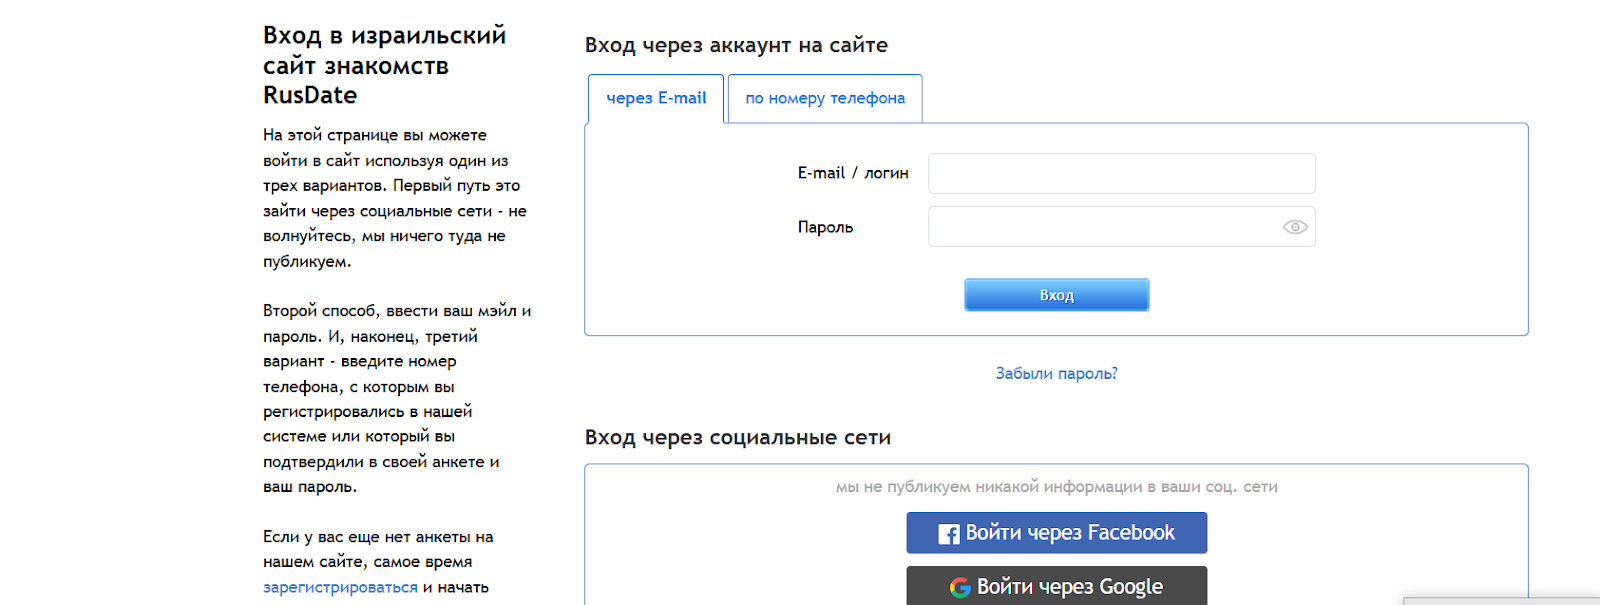This screenshot has width=1600, height=605.
Task: Click the Google logo icon
Action: pyautogui.click(x=960, y=588)
